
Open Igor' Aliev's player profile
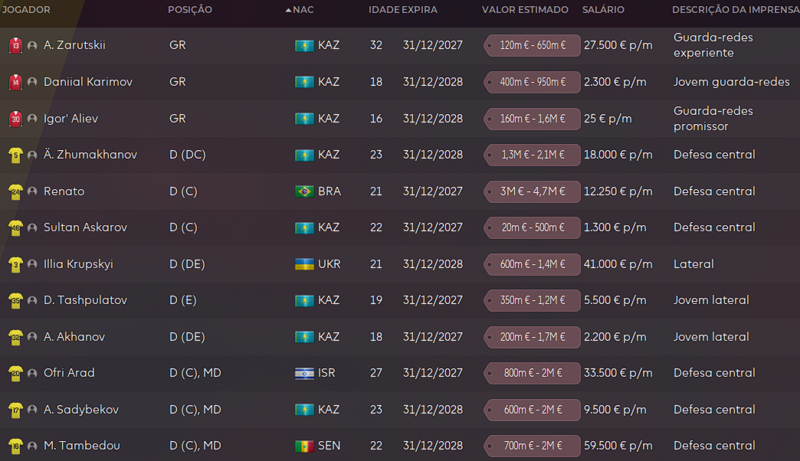[x=70, y=118]
